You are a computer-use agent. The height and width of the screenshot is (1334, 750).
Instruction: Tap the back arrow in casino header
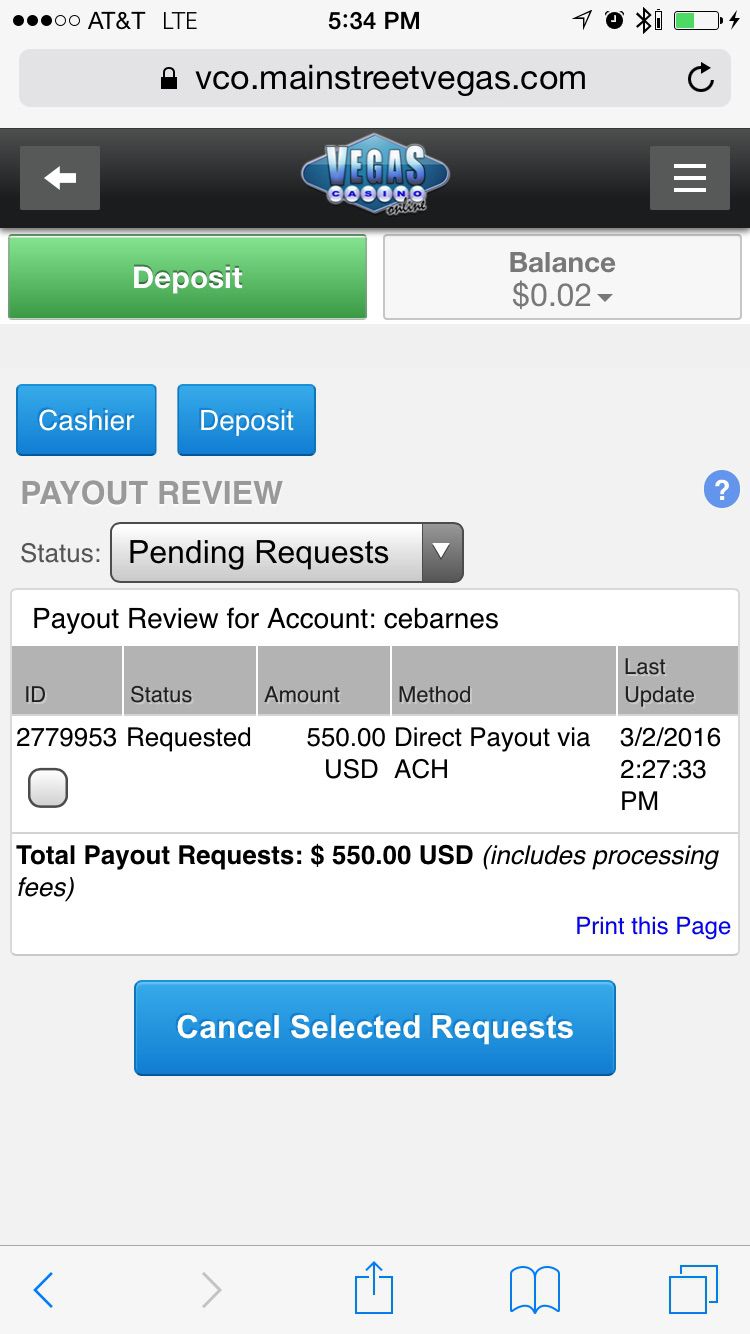tap(60, 178)
